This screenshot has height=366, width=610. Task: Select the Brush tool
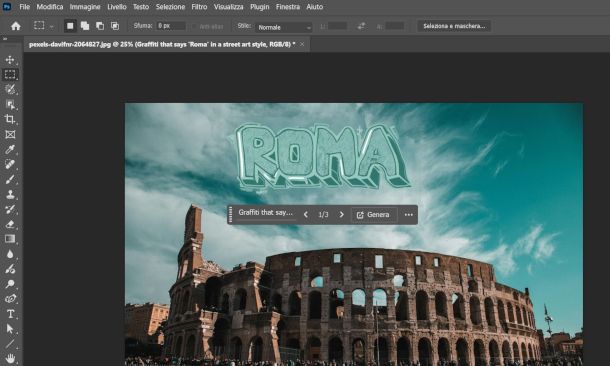(10, 179)
